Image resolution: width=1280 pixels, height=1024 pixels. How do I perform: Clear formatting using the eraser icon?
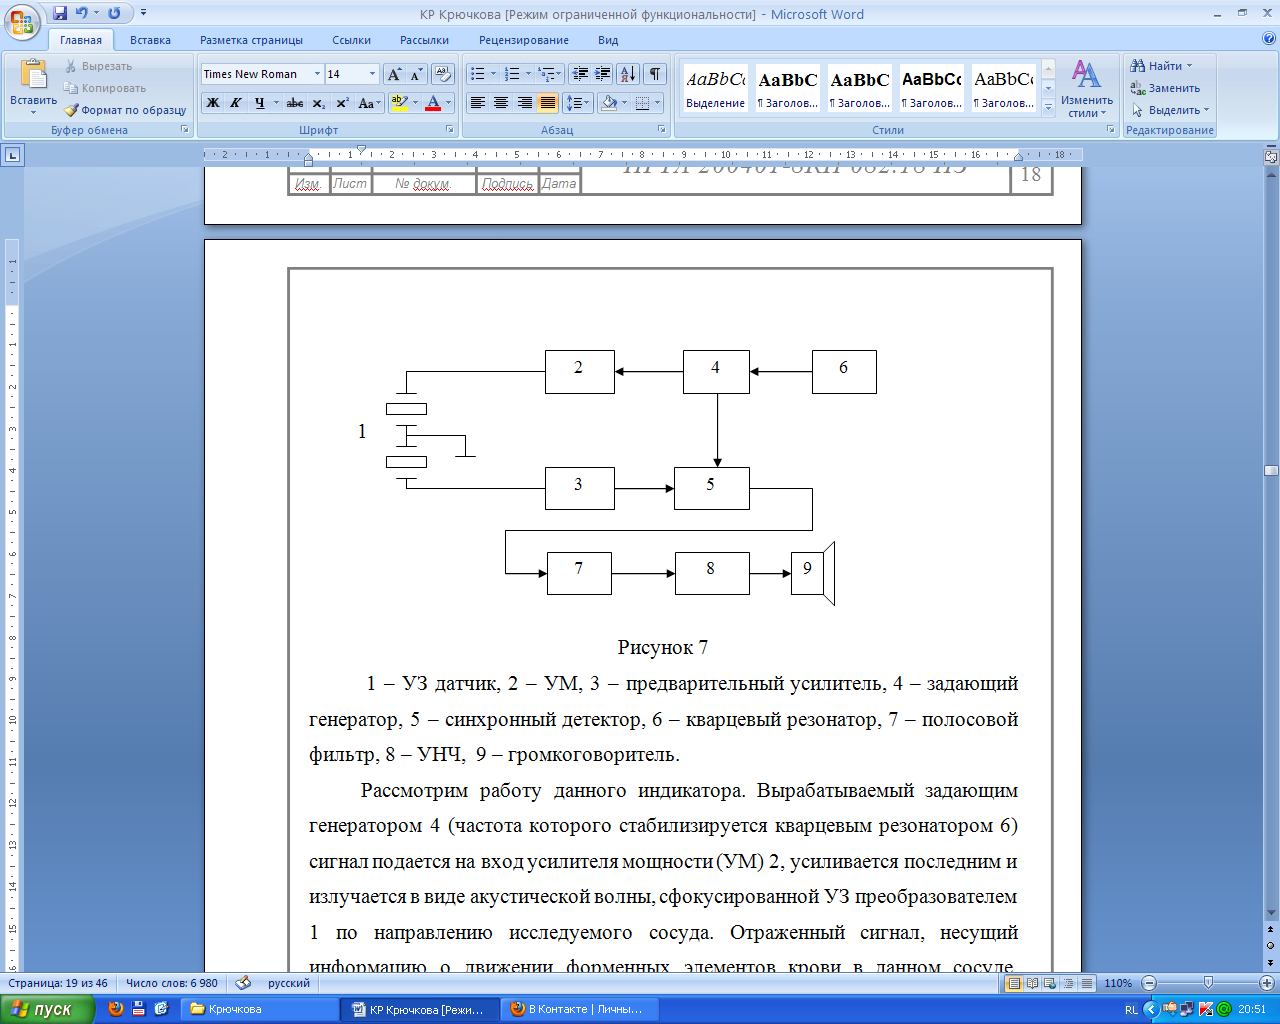click(443, 74)
